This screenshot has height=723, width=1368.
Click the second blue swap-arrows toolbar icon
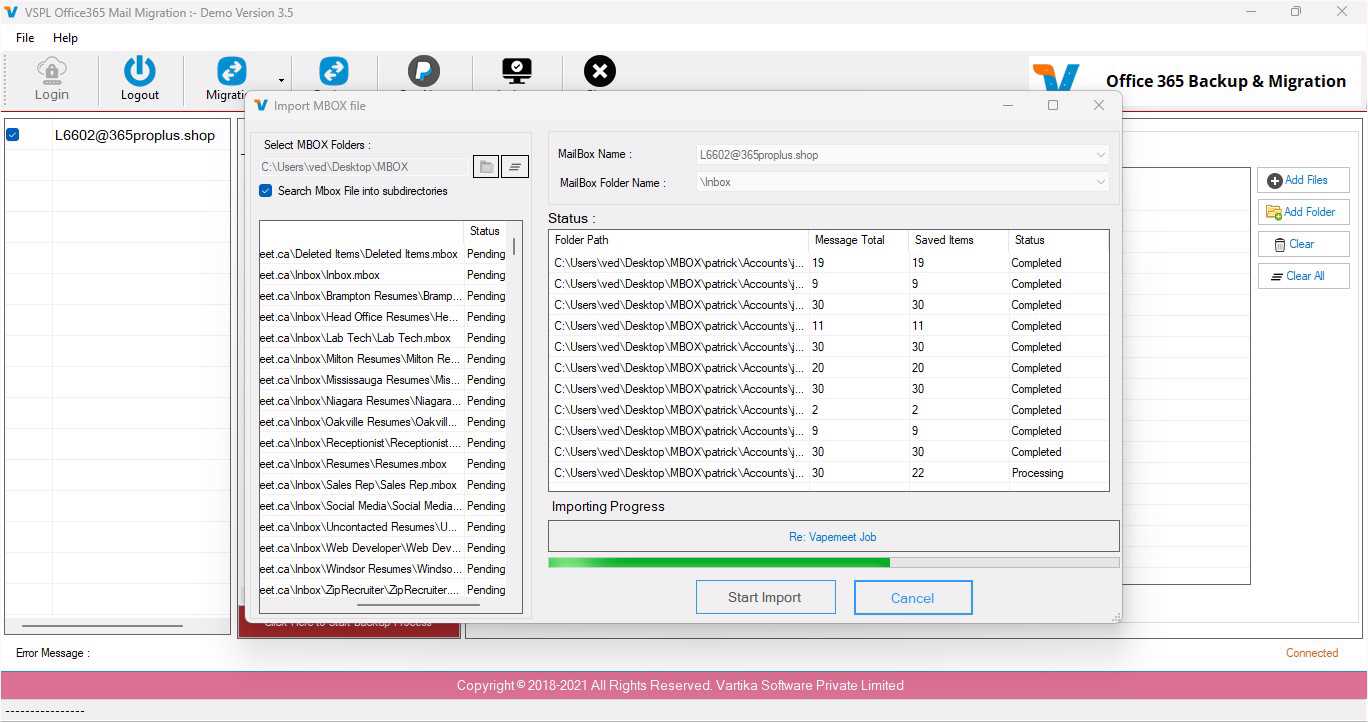click(x=333, y=71)
